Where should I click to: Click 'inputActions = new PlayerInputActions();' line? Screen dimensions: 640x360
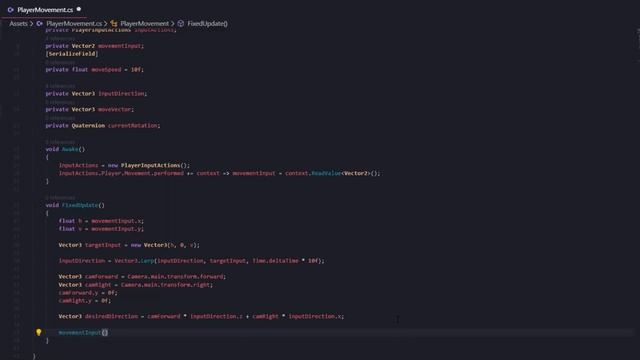pyautogui.click(x=124, y=165)
